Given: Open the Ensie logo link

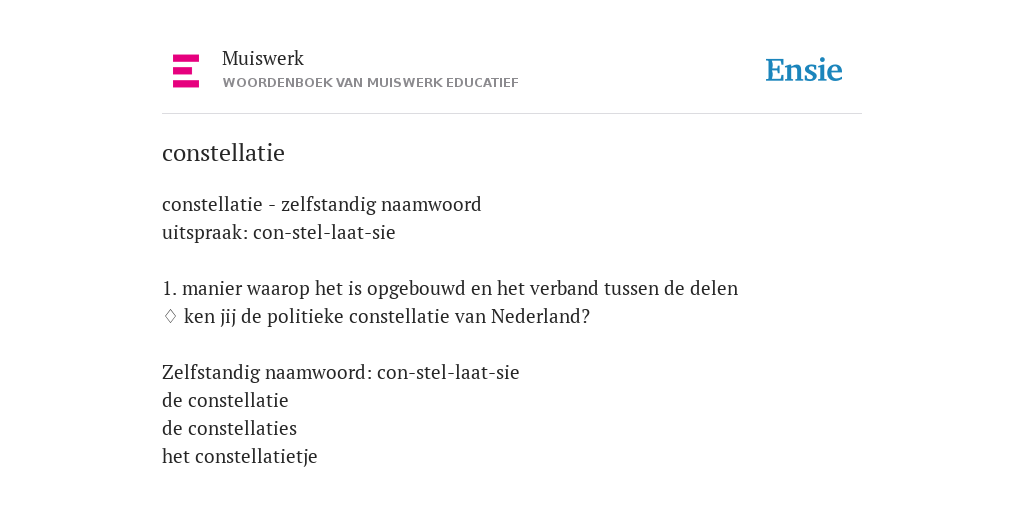Looking at the screenshot, I should click(x=804, y=70).
